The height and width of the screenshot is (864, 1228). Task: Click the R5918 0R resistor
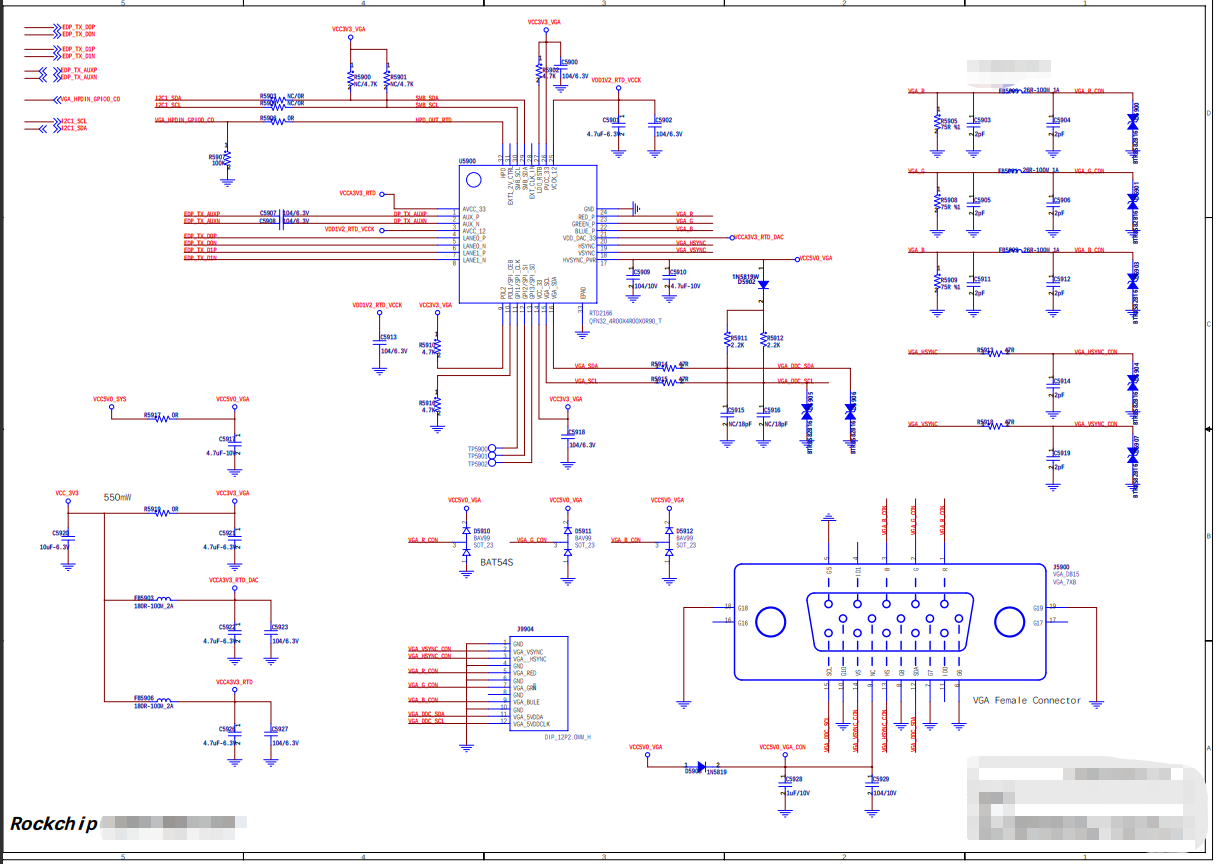pyautogui.click(x=160, y=513)
